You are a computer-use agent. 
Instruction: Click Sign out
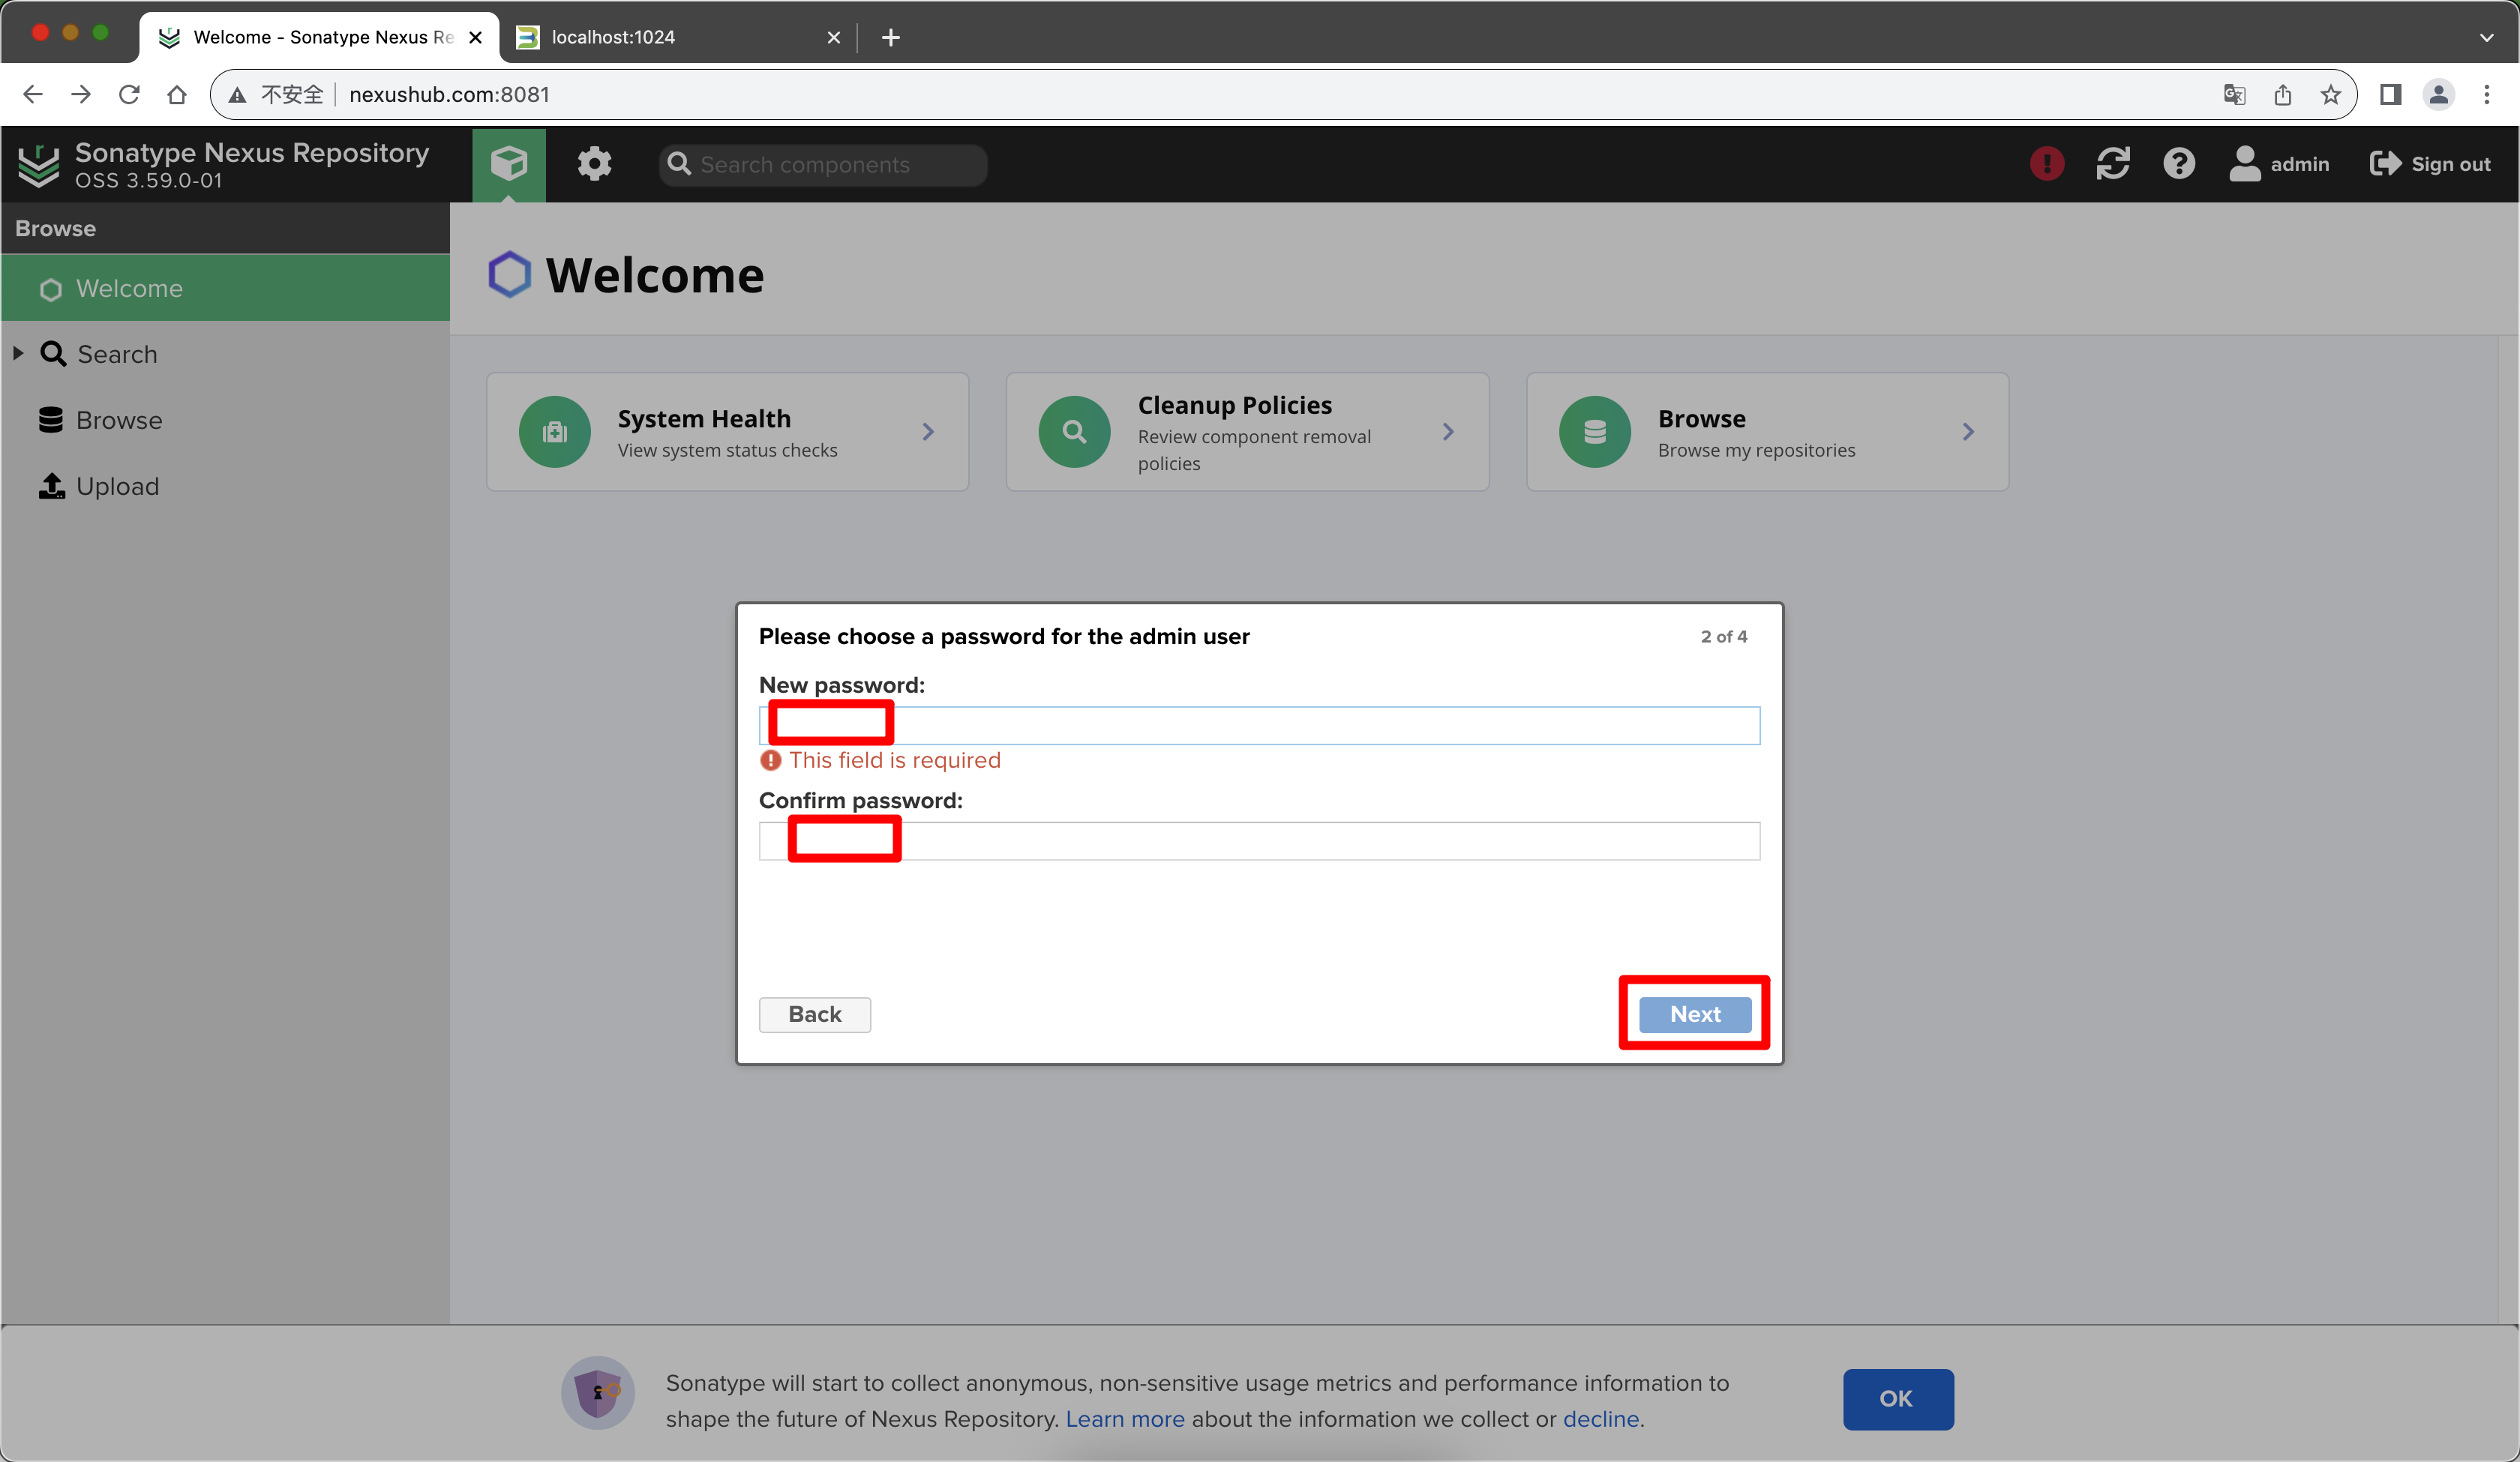2430,164
